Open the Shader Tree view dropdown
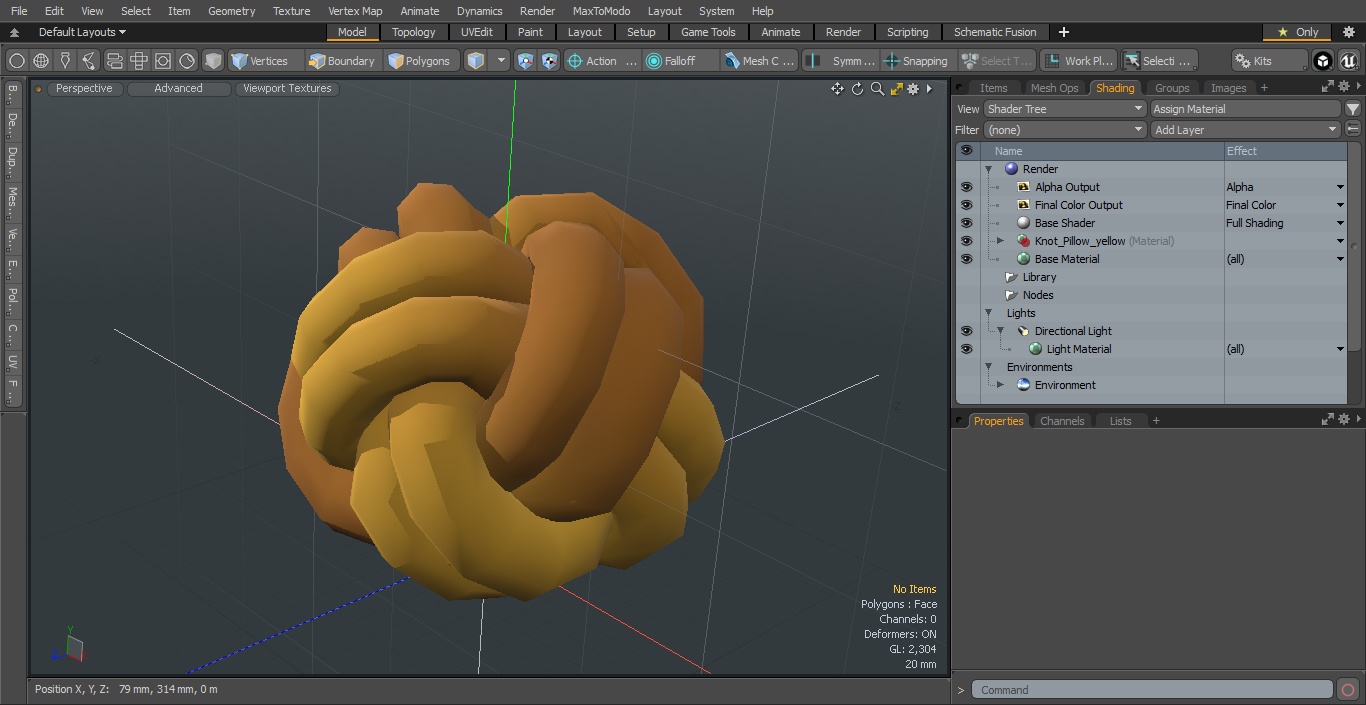1366x705 pixels. 1065,109
